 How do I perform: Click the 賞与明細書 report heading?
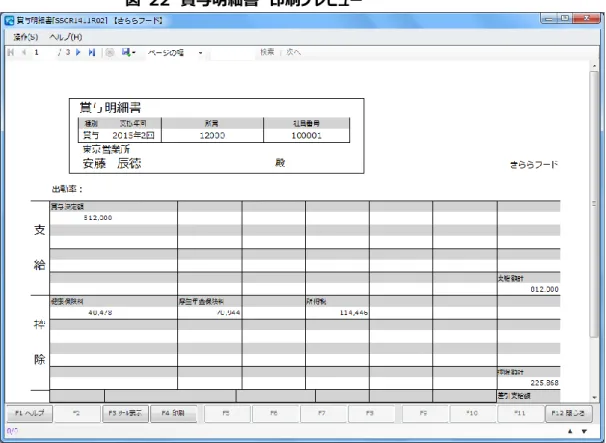coord(110,108)
